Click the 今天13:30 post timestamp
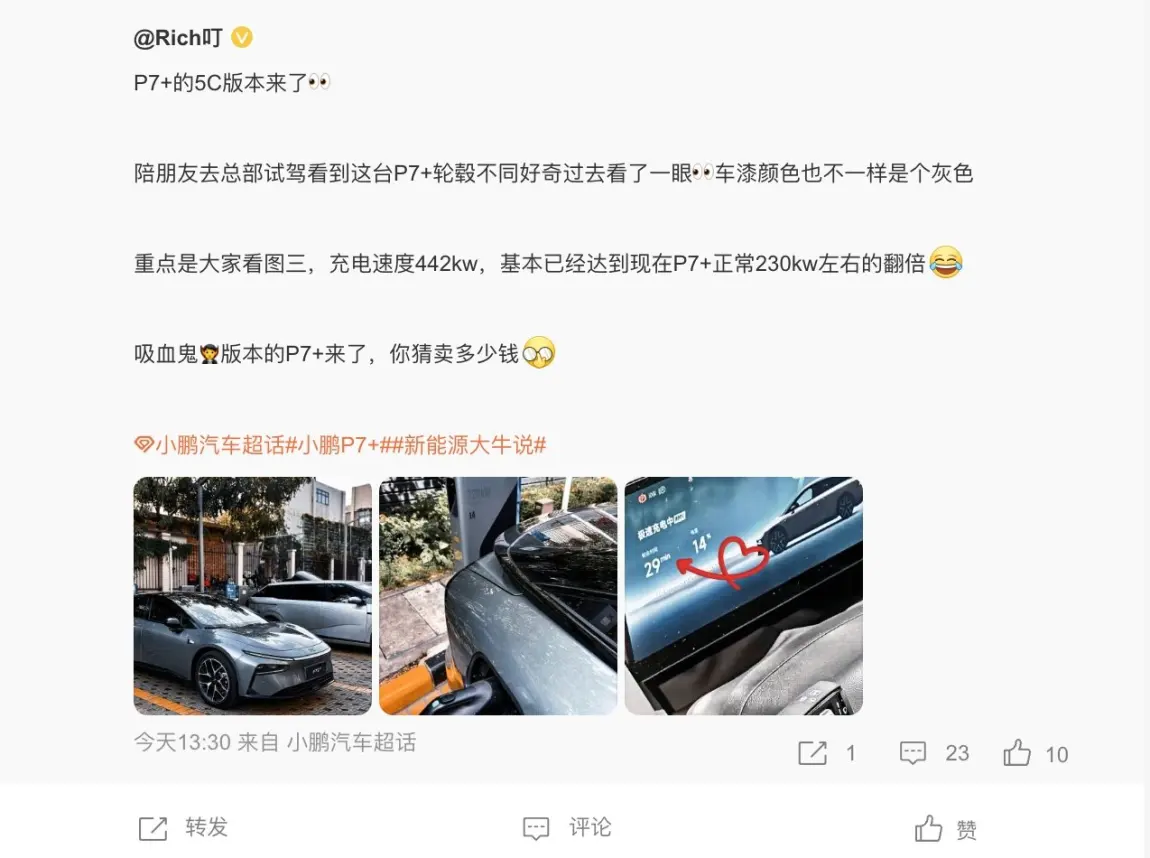The width and height of the screenshot is (1150, 858). click(183, 742)
